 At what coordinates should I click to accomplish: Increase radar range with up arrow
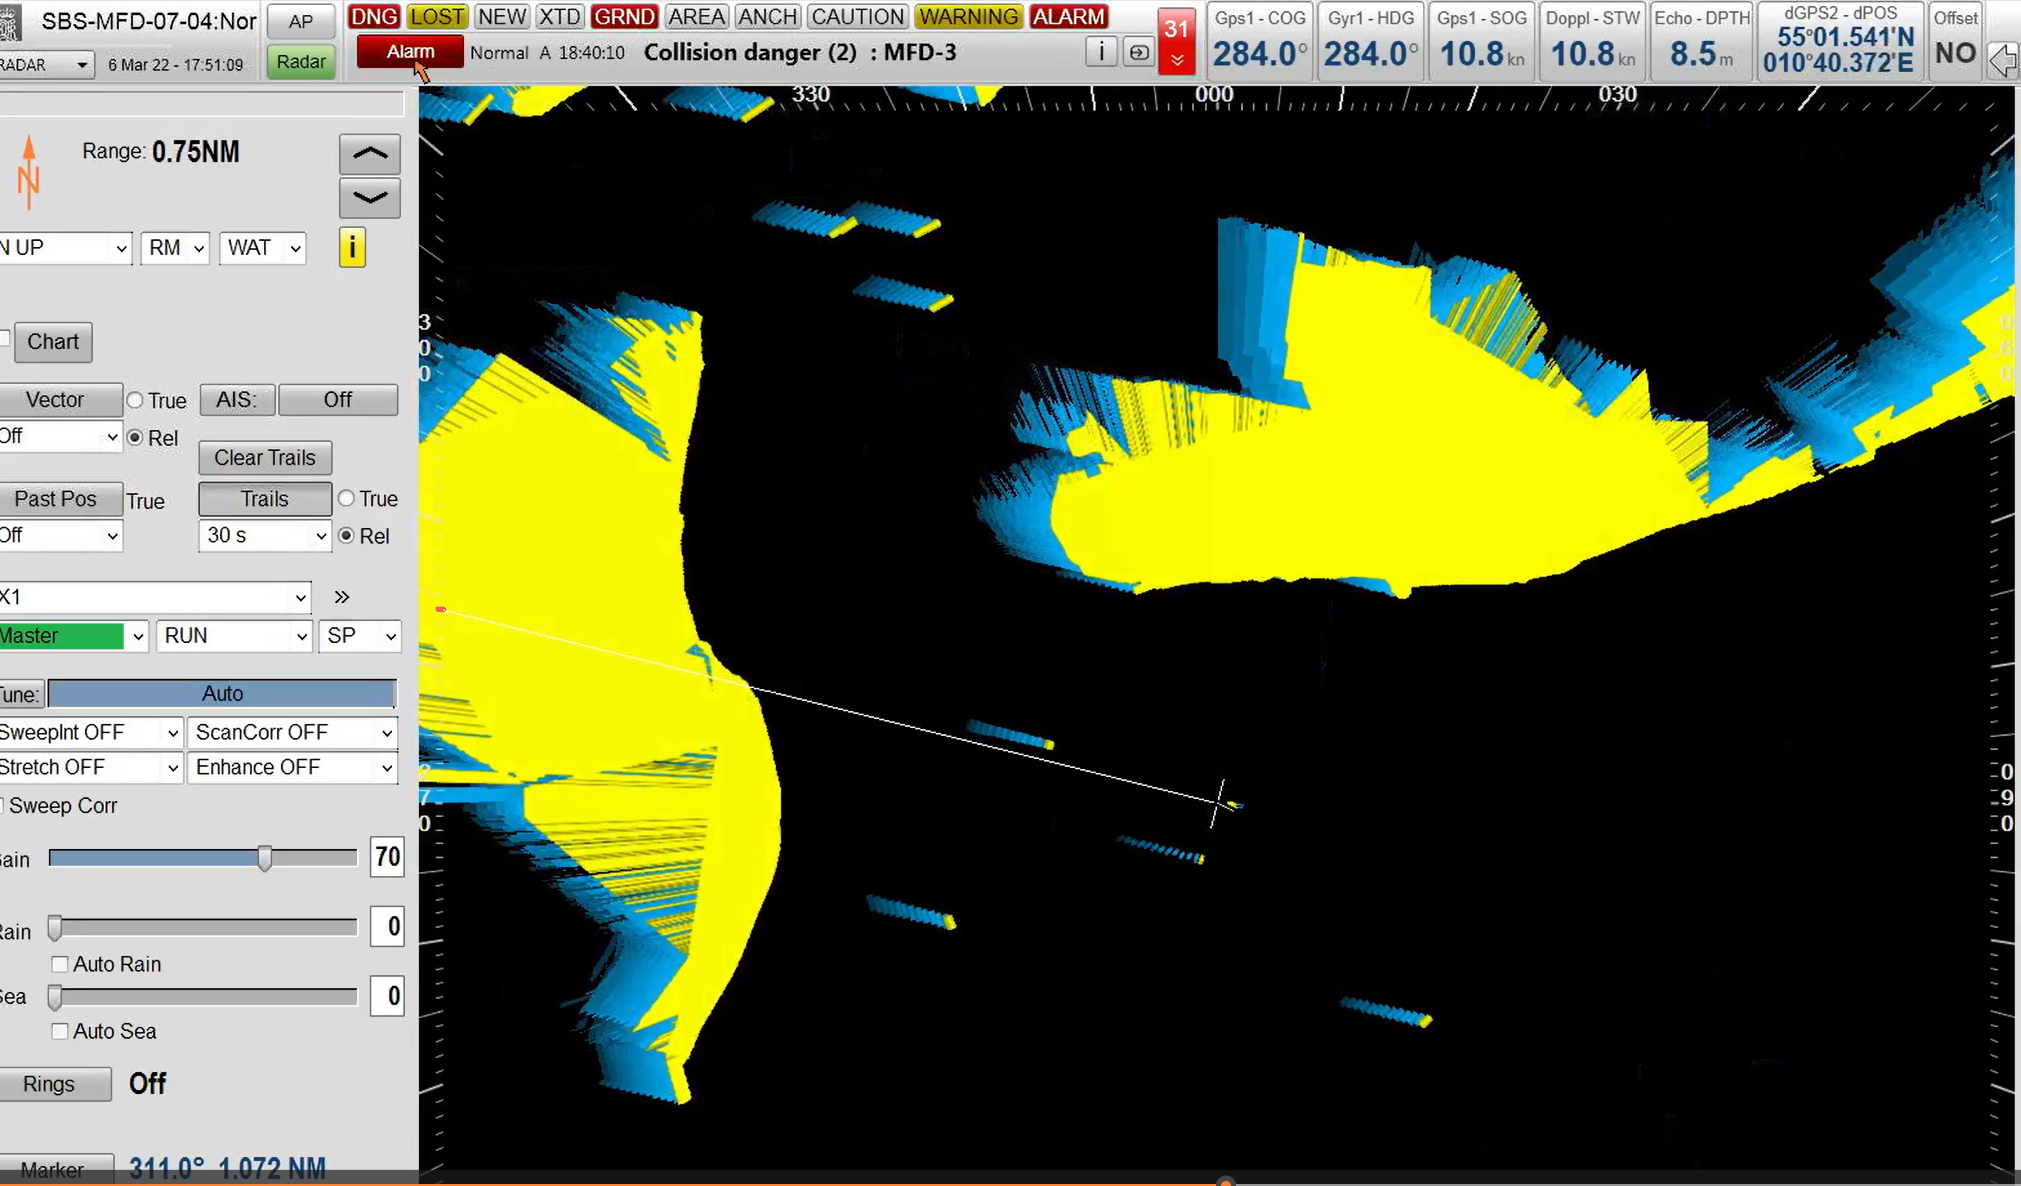(x=369, y=154)
